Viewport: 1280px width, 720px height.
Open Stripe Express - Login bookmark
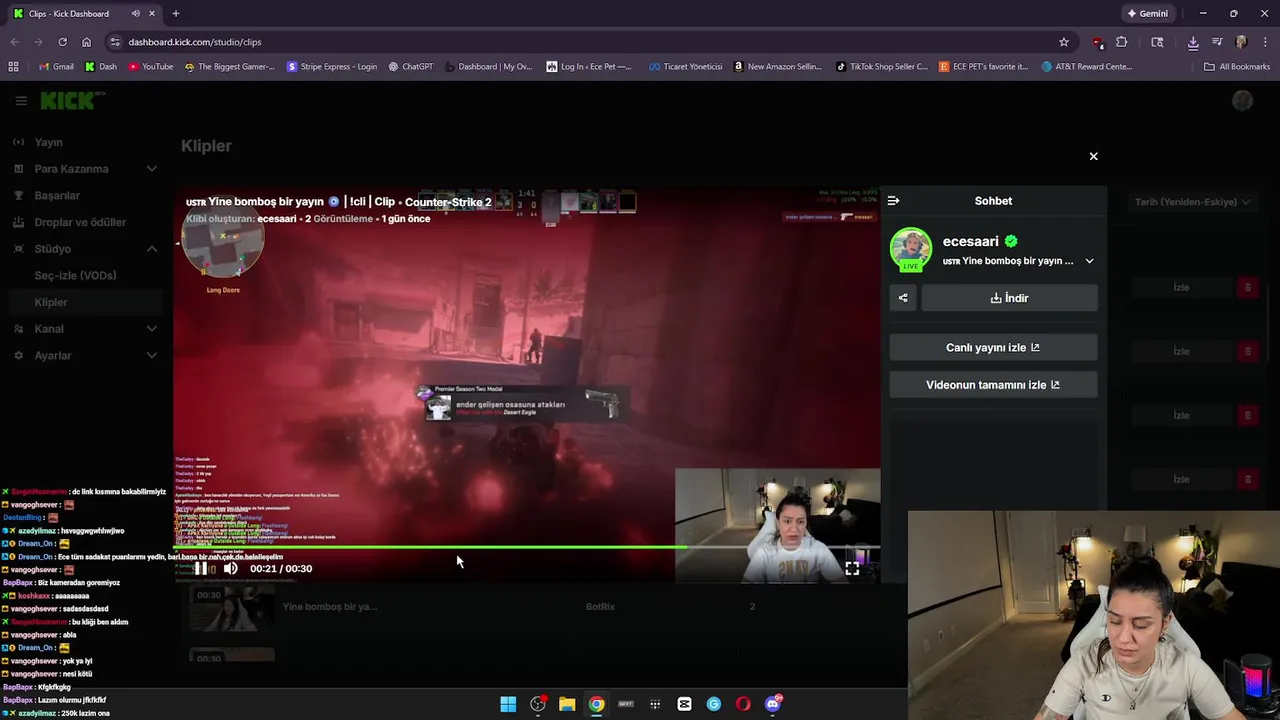(332, 67)
